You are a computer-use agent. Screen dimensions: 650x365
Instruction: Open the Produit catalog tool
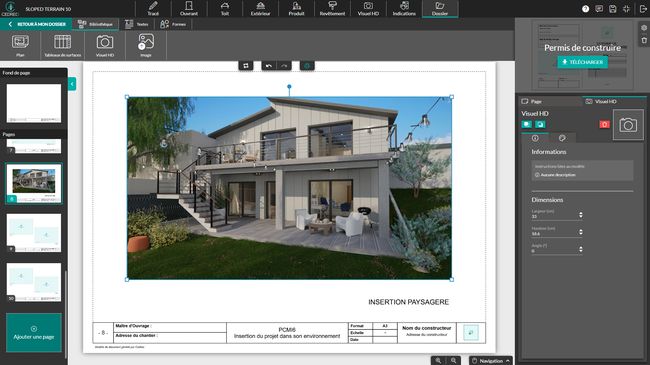point(296,8)
